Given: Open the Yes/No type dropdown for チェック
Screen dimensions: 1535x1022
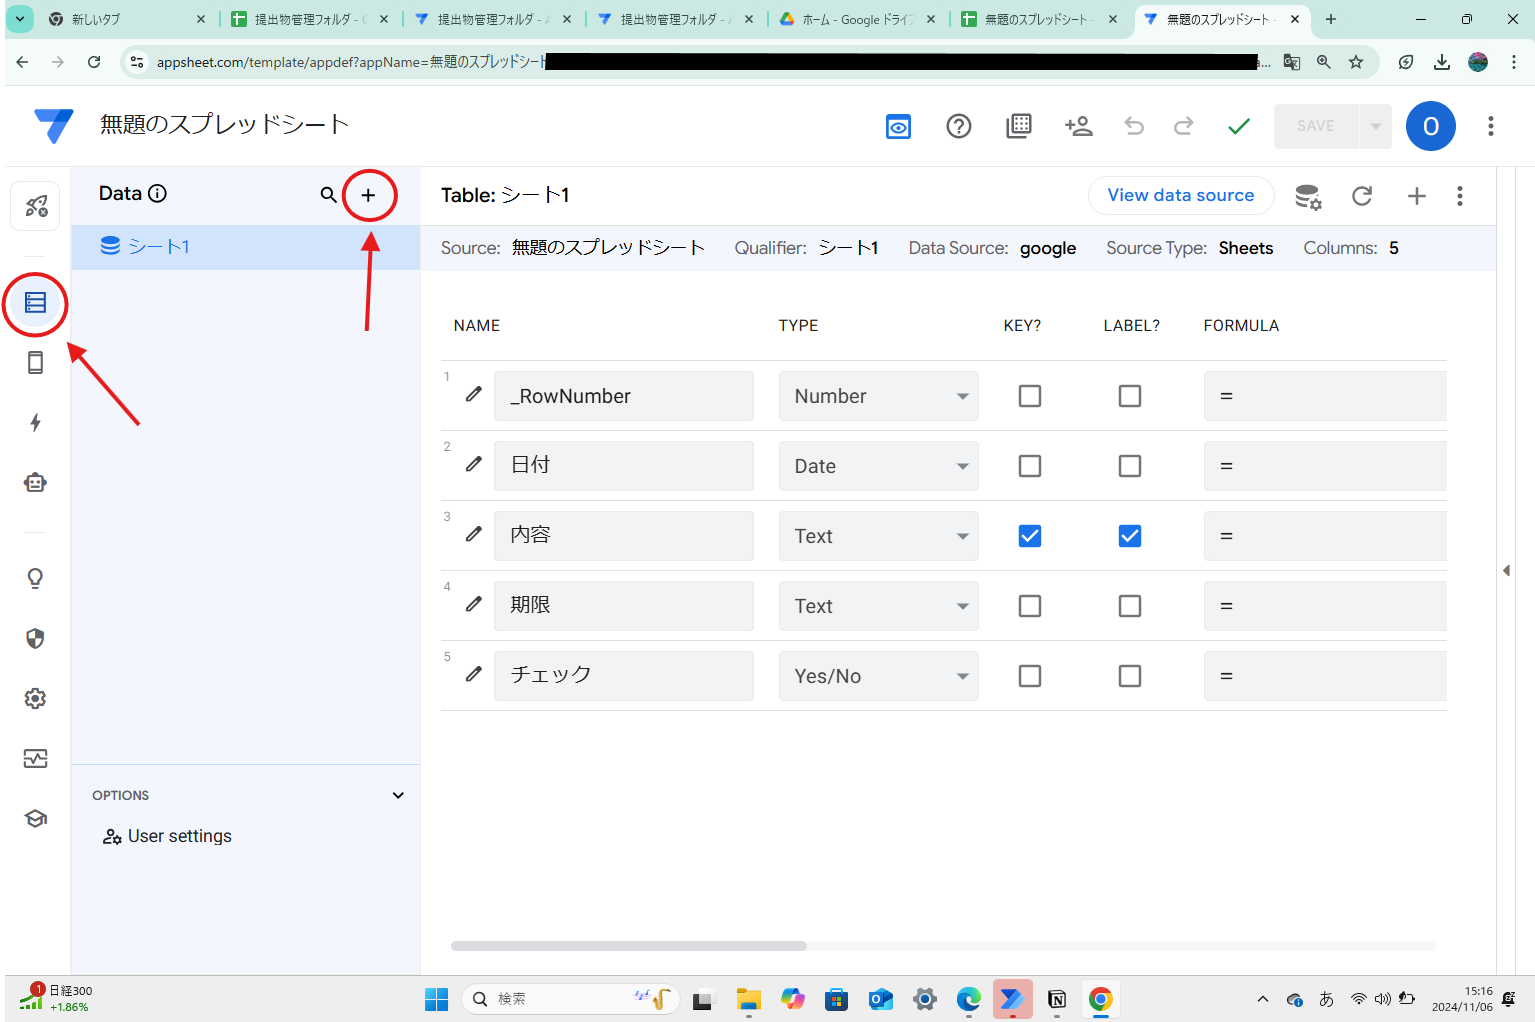Looking at the screenshot, I should click(x=879, y=676).
